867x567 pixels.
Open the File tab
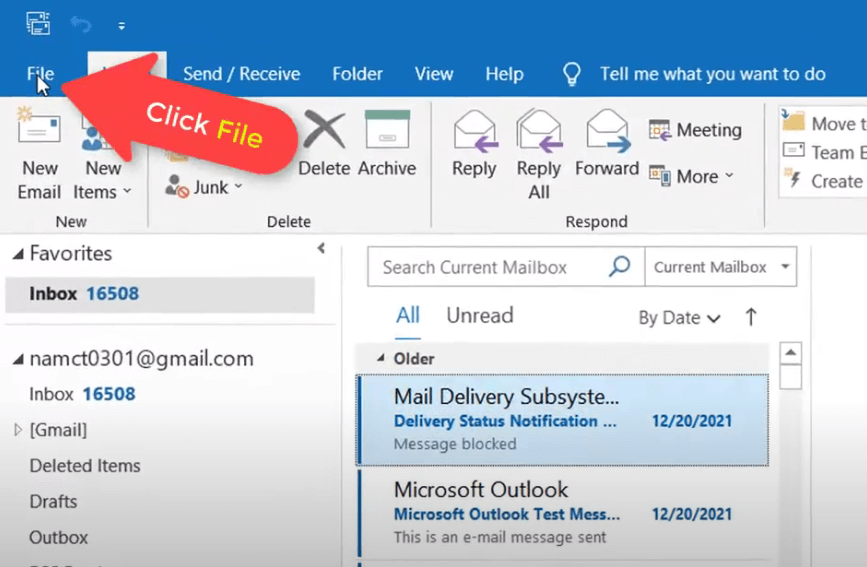40,74
